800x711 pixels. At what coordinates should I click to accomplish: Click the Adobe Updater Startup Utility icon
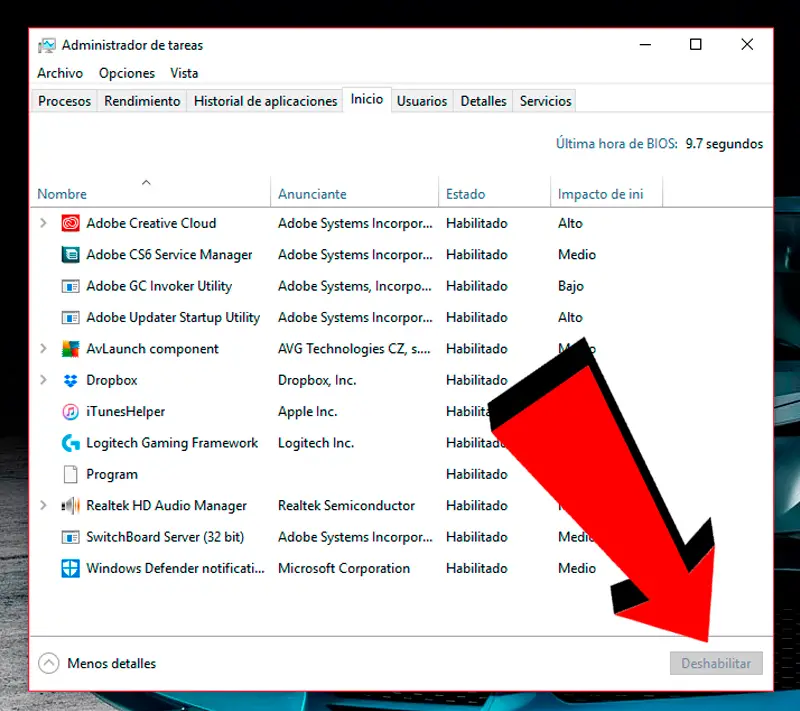coord(70,318)
